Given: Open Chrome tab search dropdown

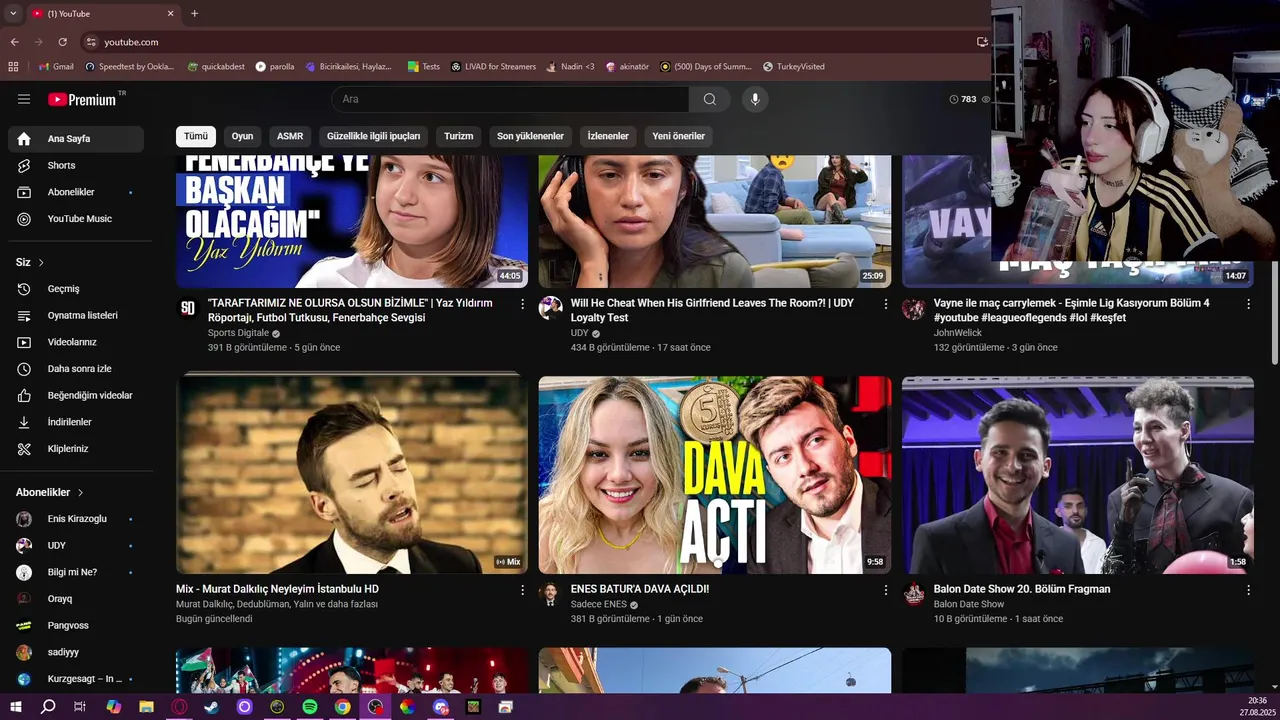Looking at the screenshot, I should (13, 14).
